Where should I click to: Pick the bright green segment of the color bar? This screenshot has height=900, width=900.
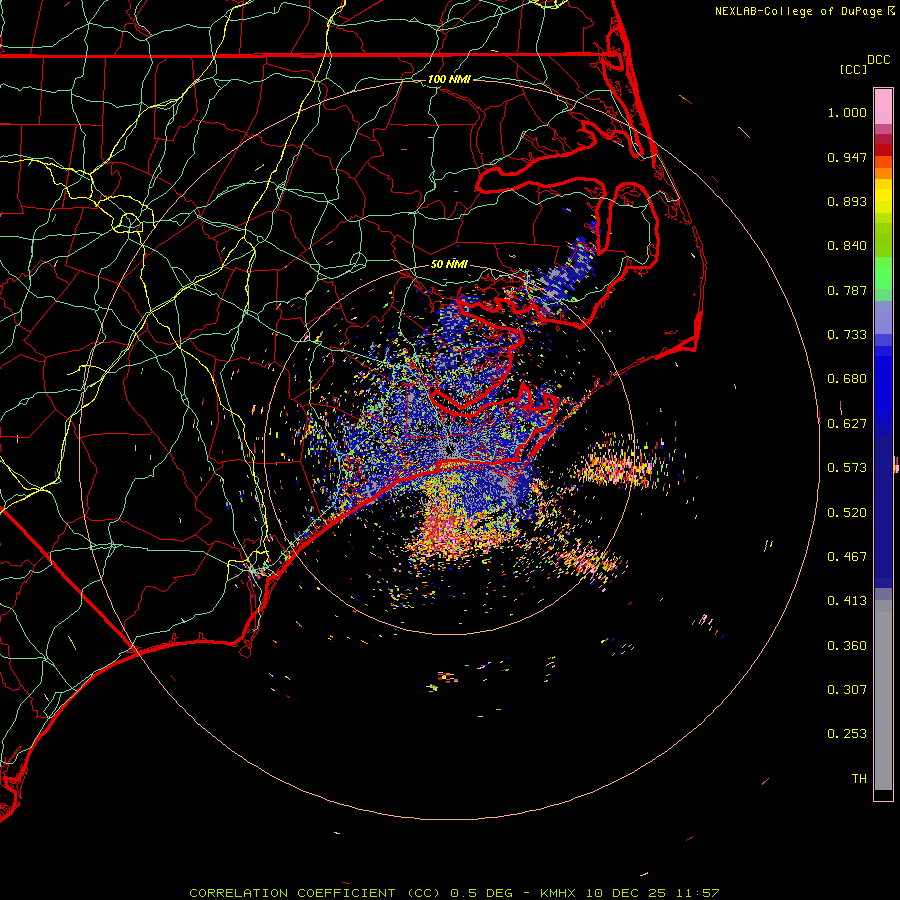(x=883, y=273)
